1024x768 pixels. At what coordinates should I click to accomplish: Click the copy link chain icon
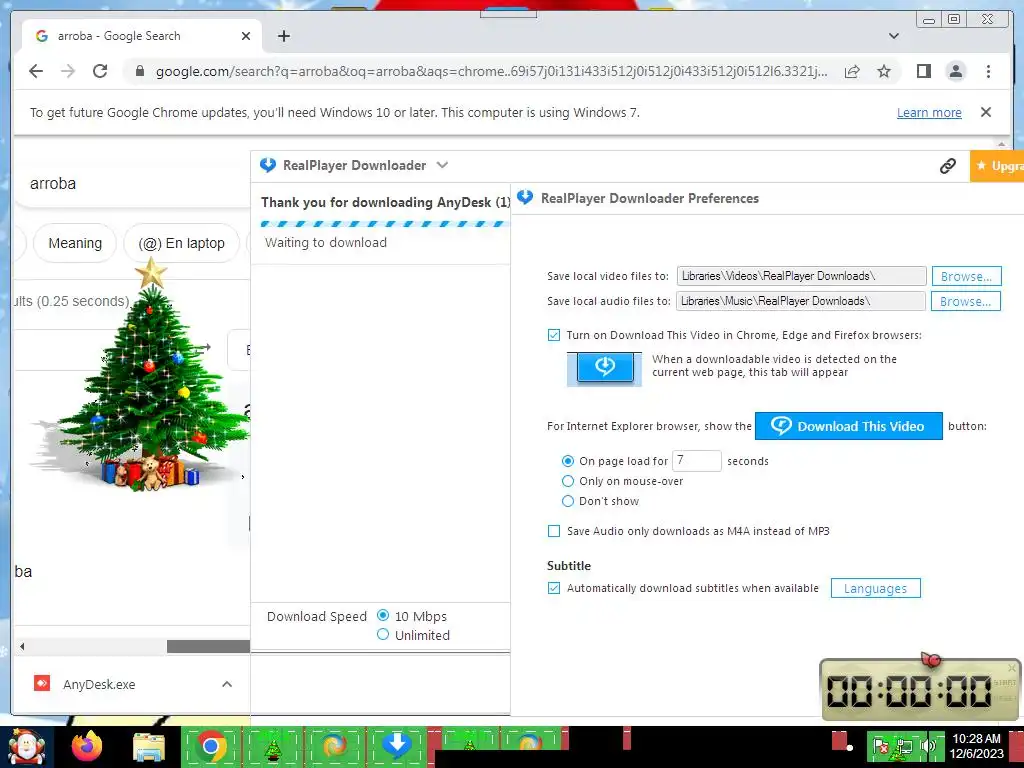[x=948, y=166]
